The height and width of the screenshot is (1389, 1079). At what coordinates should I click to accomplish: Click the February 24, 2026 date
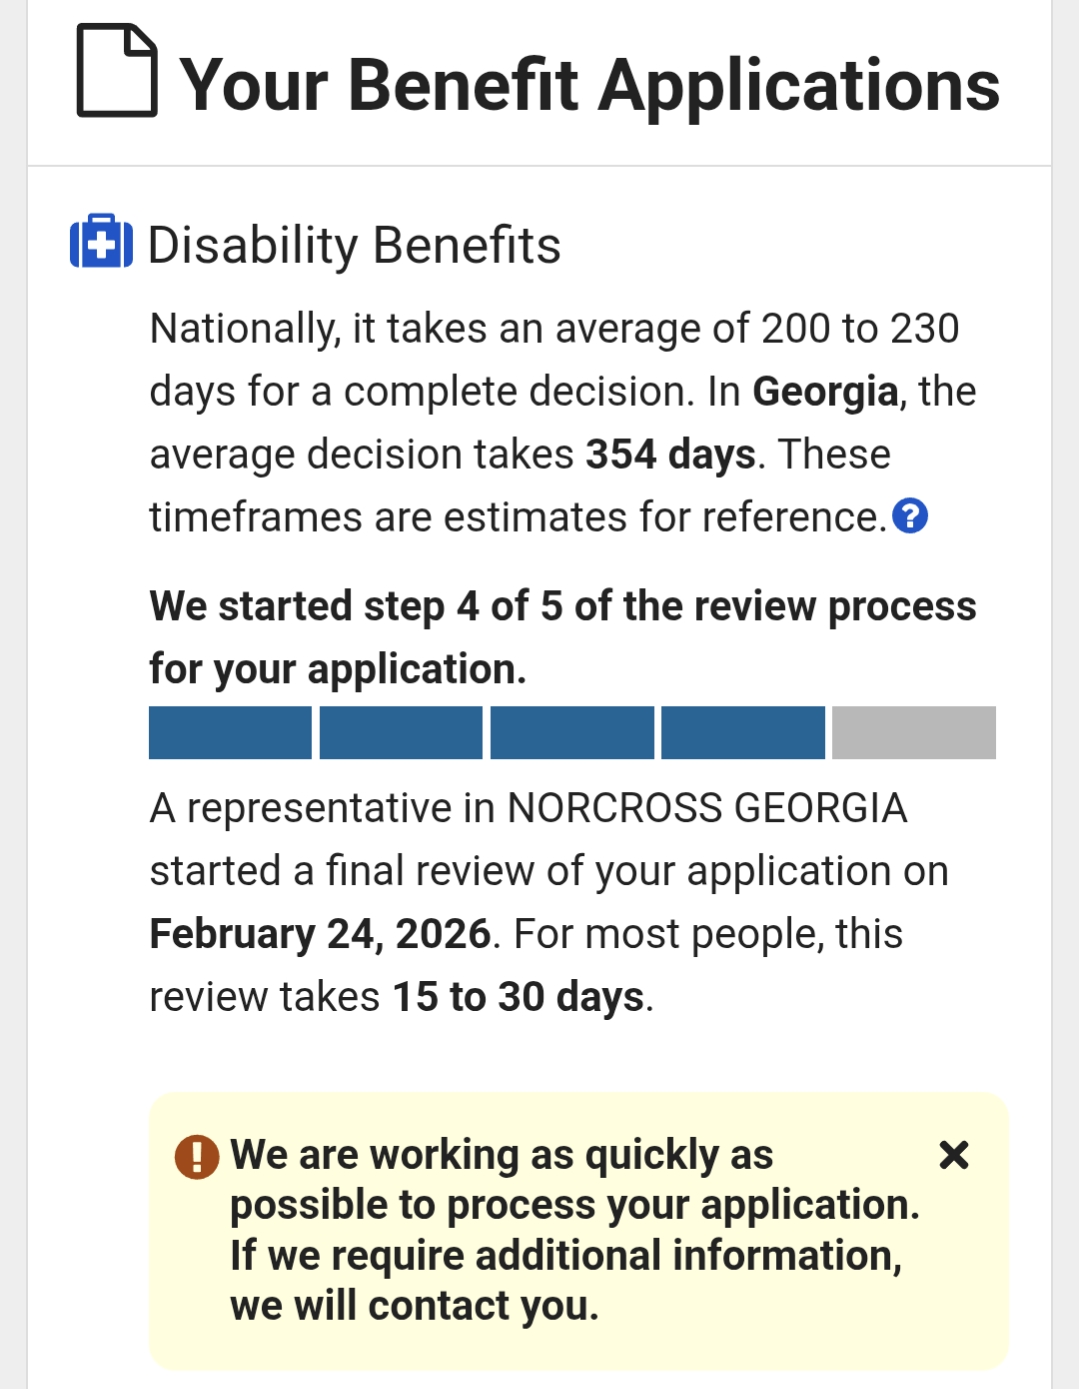tap(320, 934)
